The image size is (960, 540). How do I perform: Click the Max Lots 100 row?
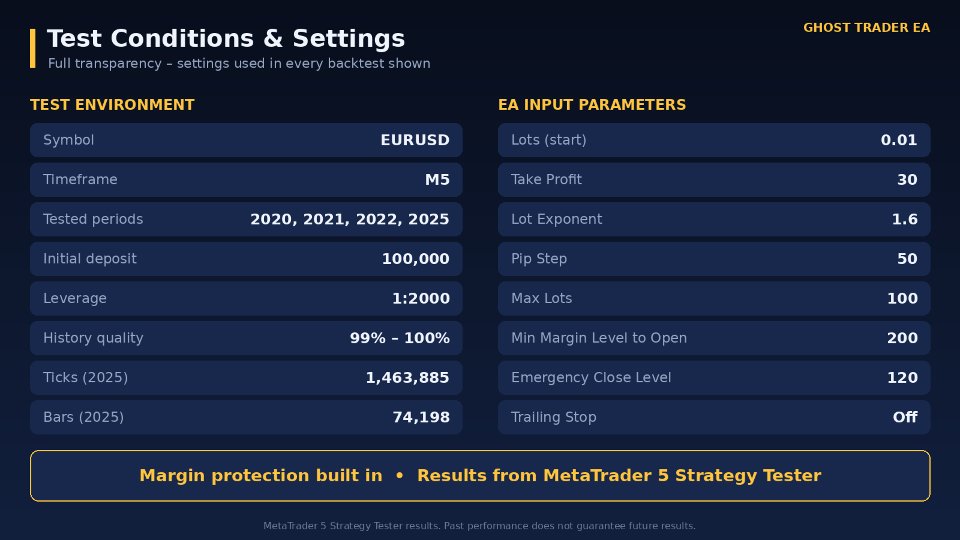[714, 298]
